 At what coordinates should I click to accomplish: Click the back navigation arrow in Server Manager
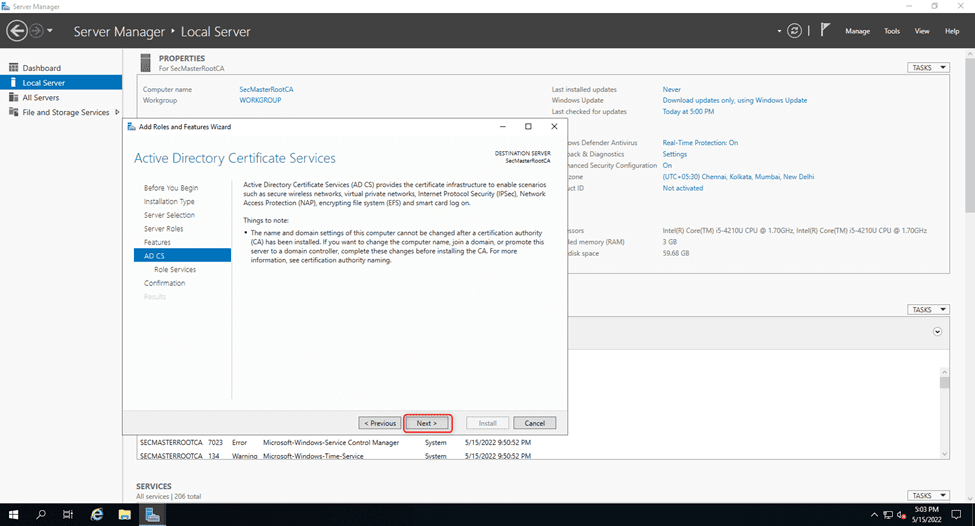[x=17, y=30]
